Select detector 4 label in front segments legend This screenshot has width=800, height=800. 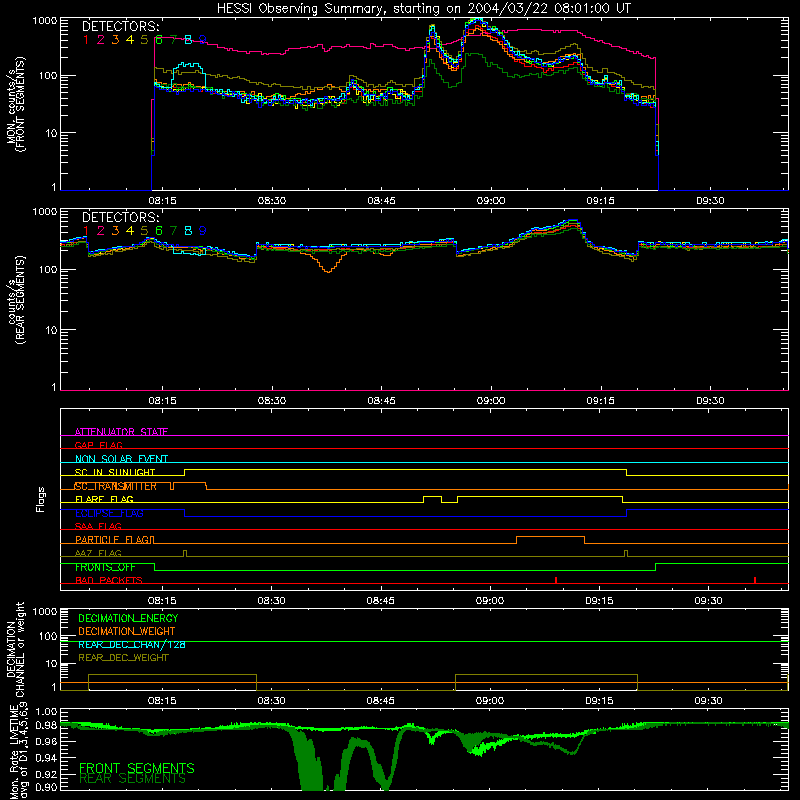point(130,40)
